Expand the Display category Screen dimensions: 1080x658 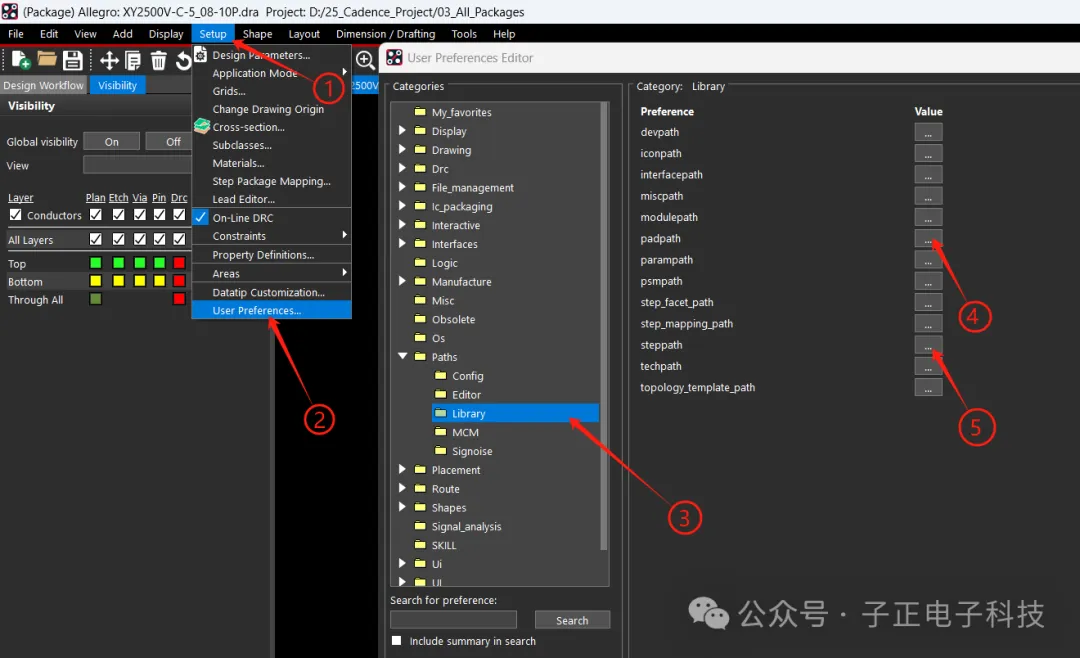402,130
